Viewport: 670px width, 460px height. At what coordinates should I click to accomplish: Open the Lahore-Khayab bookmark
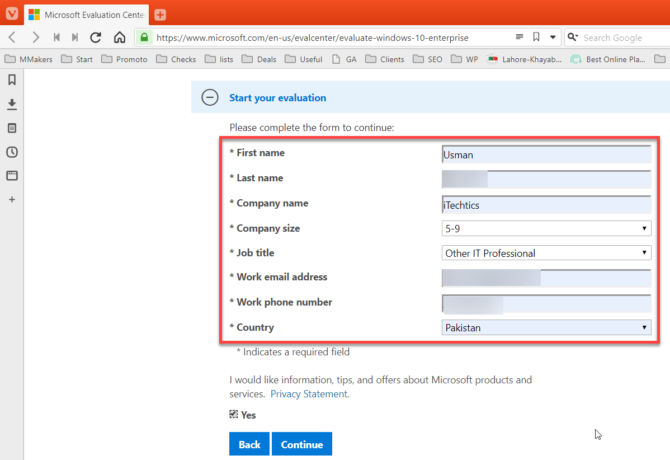coord(525,59)
